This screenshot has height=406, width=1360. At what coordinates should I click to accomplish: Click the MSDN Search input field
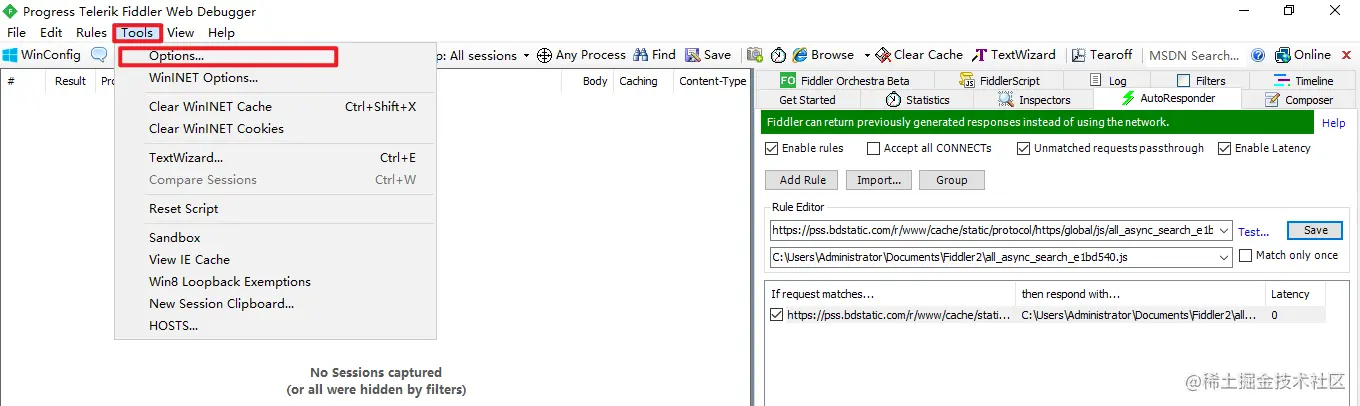[x=1195, y=55]
